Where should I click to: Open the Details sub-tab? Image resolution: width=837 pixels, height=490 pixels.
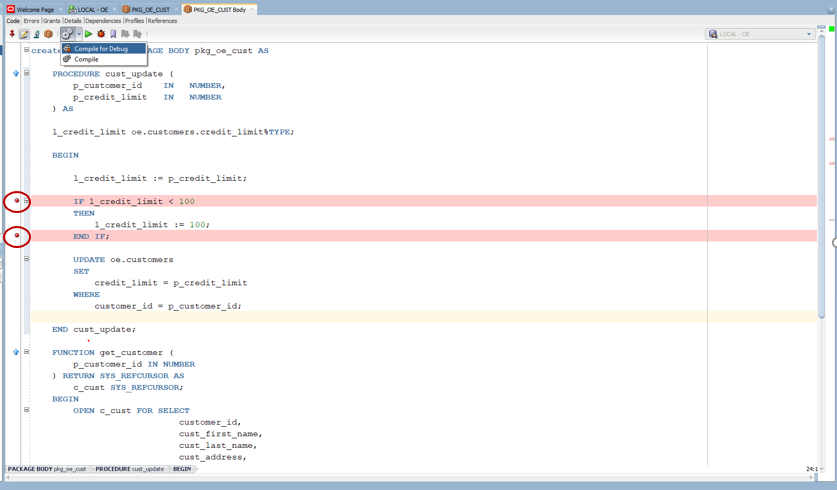coord(73,21)
